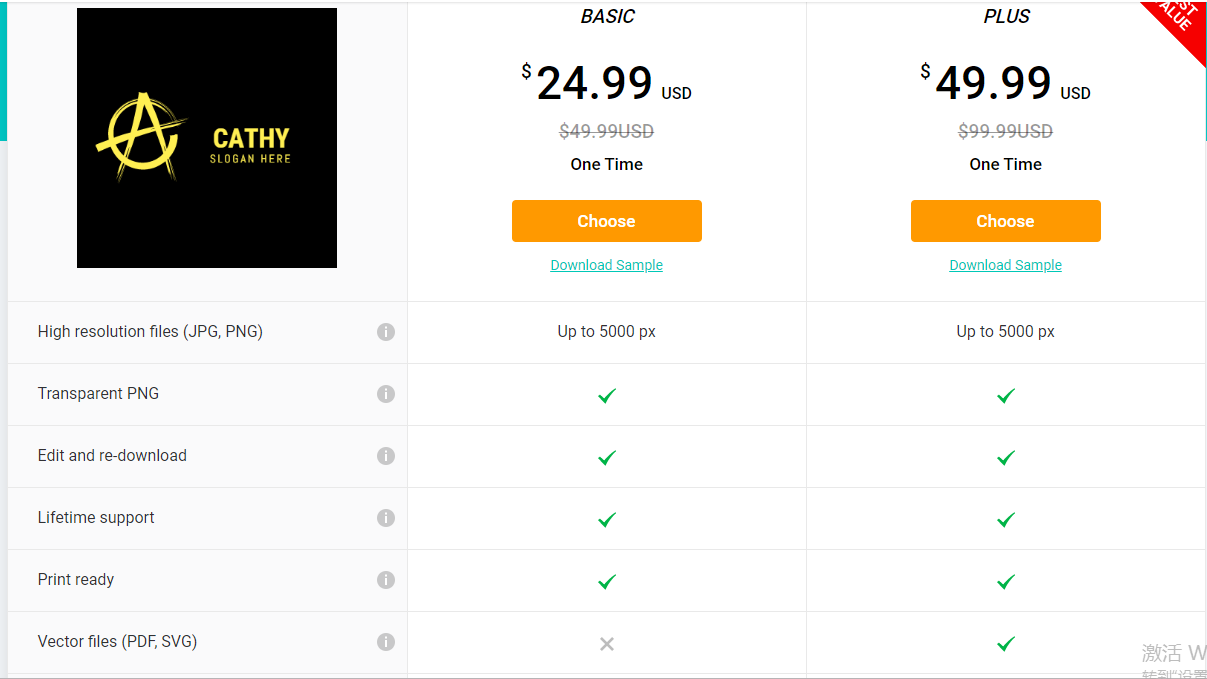Click the Cathy logo preview thumbnail
1207x679 pixels.
tap(207, 138)
